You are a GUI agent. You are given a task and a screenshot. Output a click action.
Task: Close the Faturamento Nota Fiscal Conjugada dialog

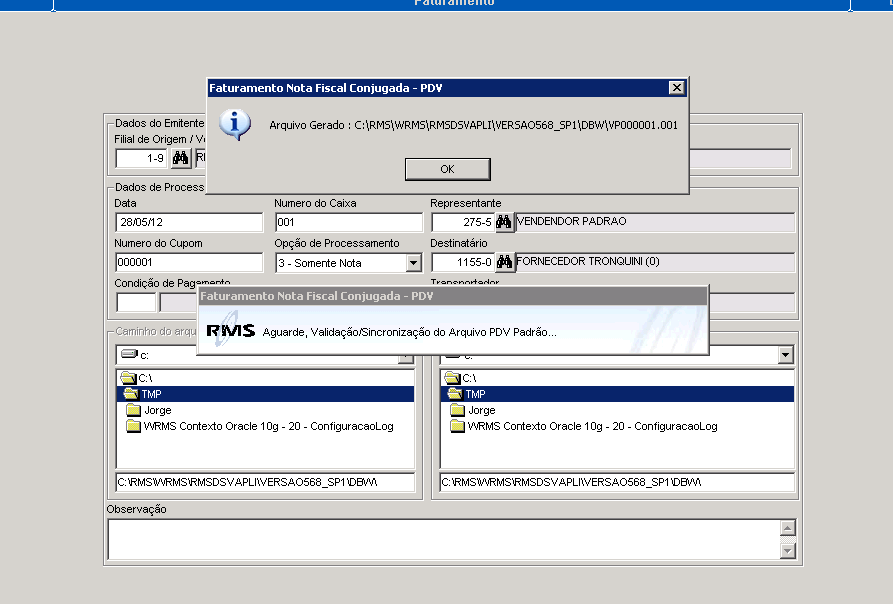point(676,88)
